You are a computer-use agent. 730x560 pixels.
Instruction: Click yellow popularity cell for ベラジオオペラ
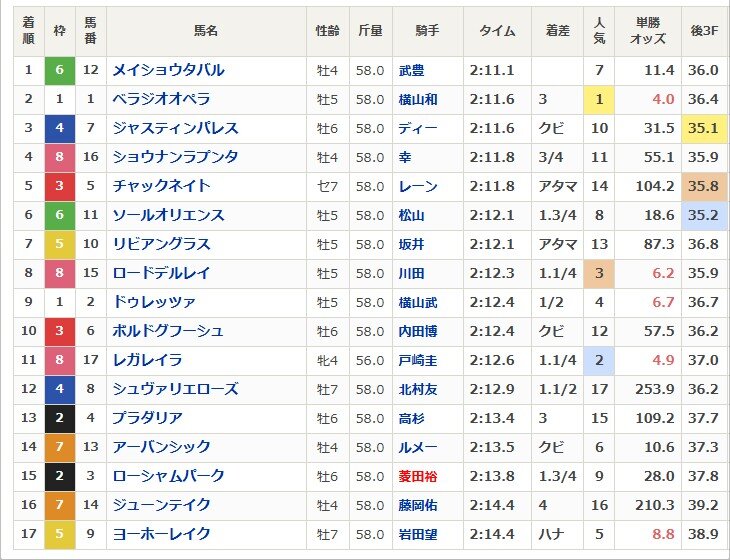(x=599, y=99)
